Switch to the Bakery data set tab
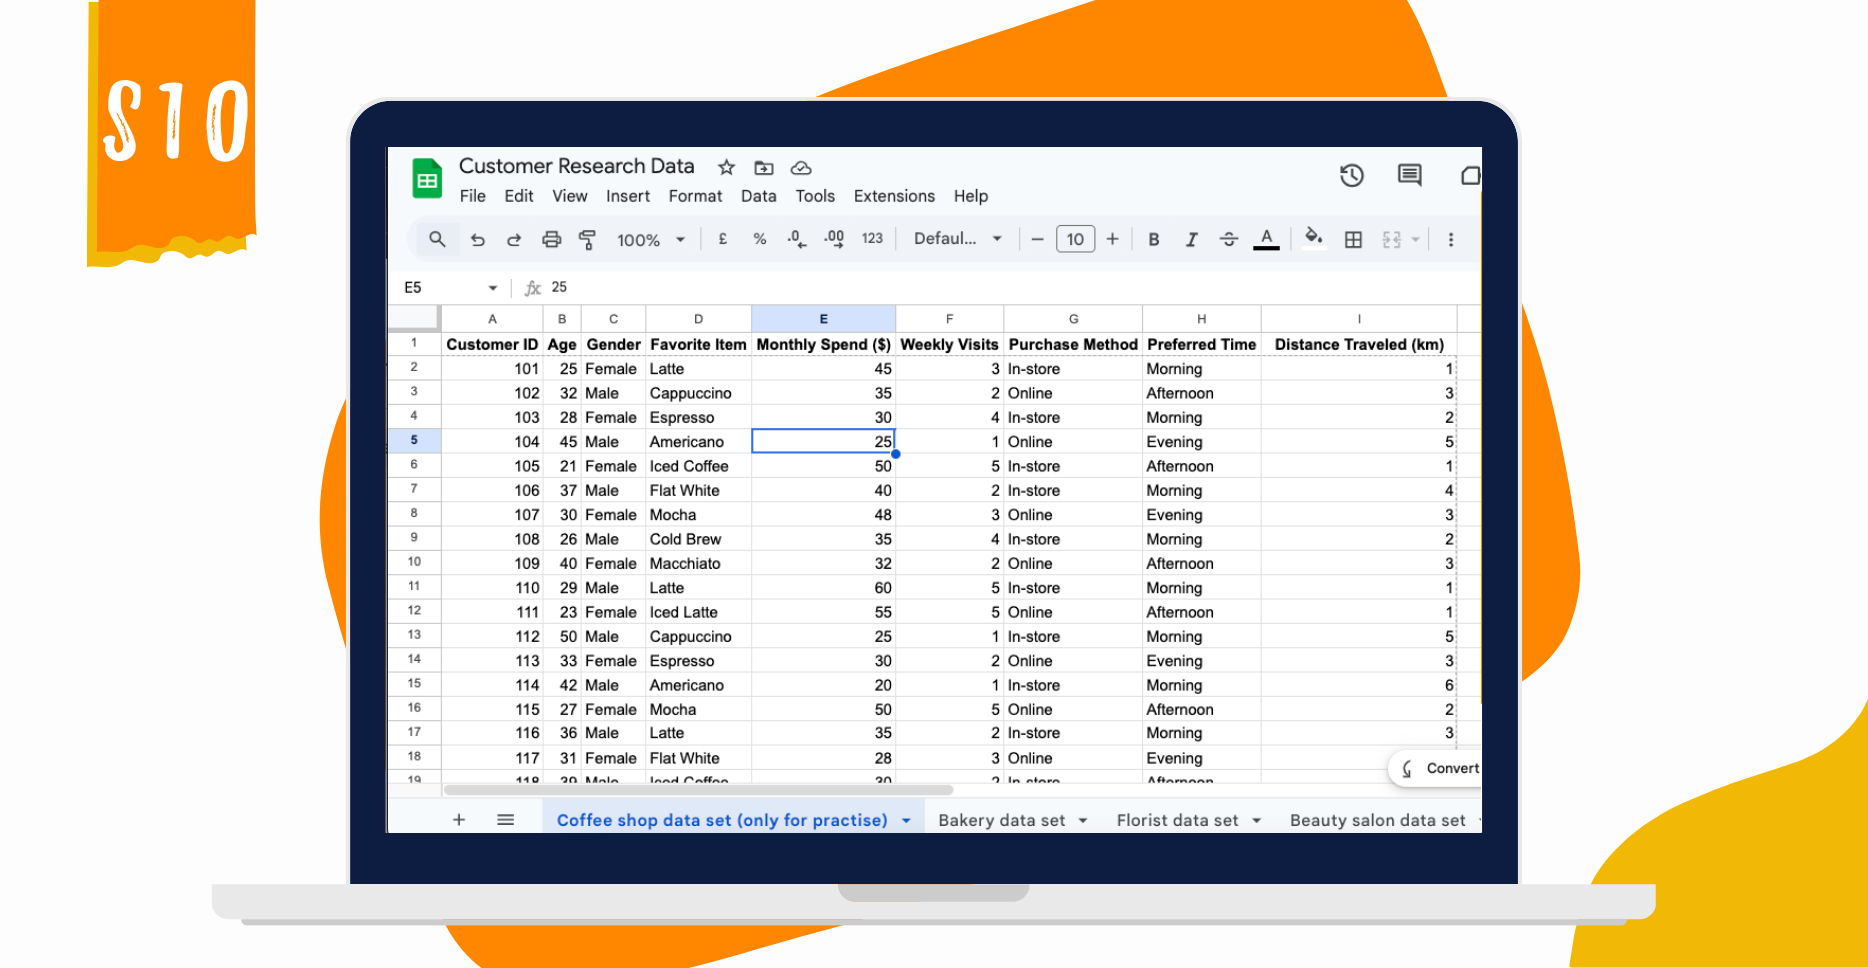This screenshot has width=1868, height=968. (1001, 819)
